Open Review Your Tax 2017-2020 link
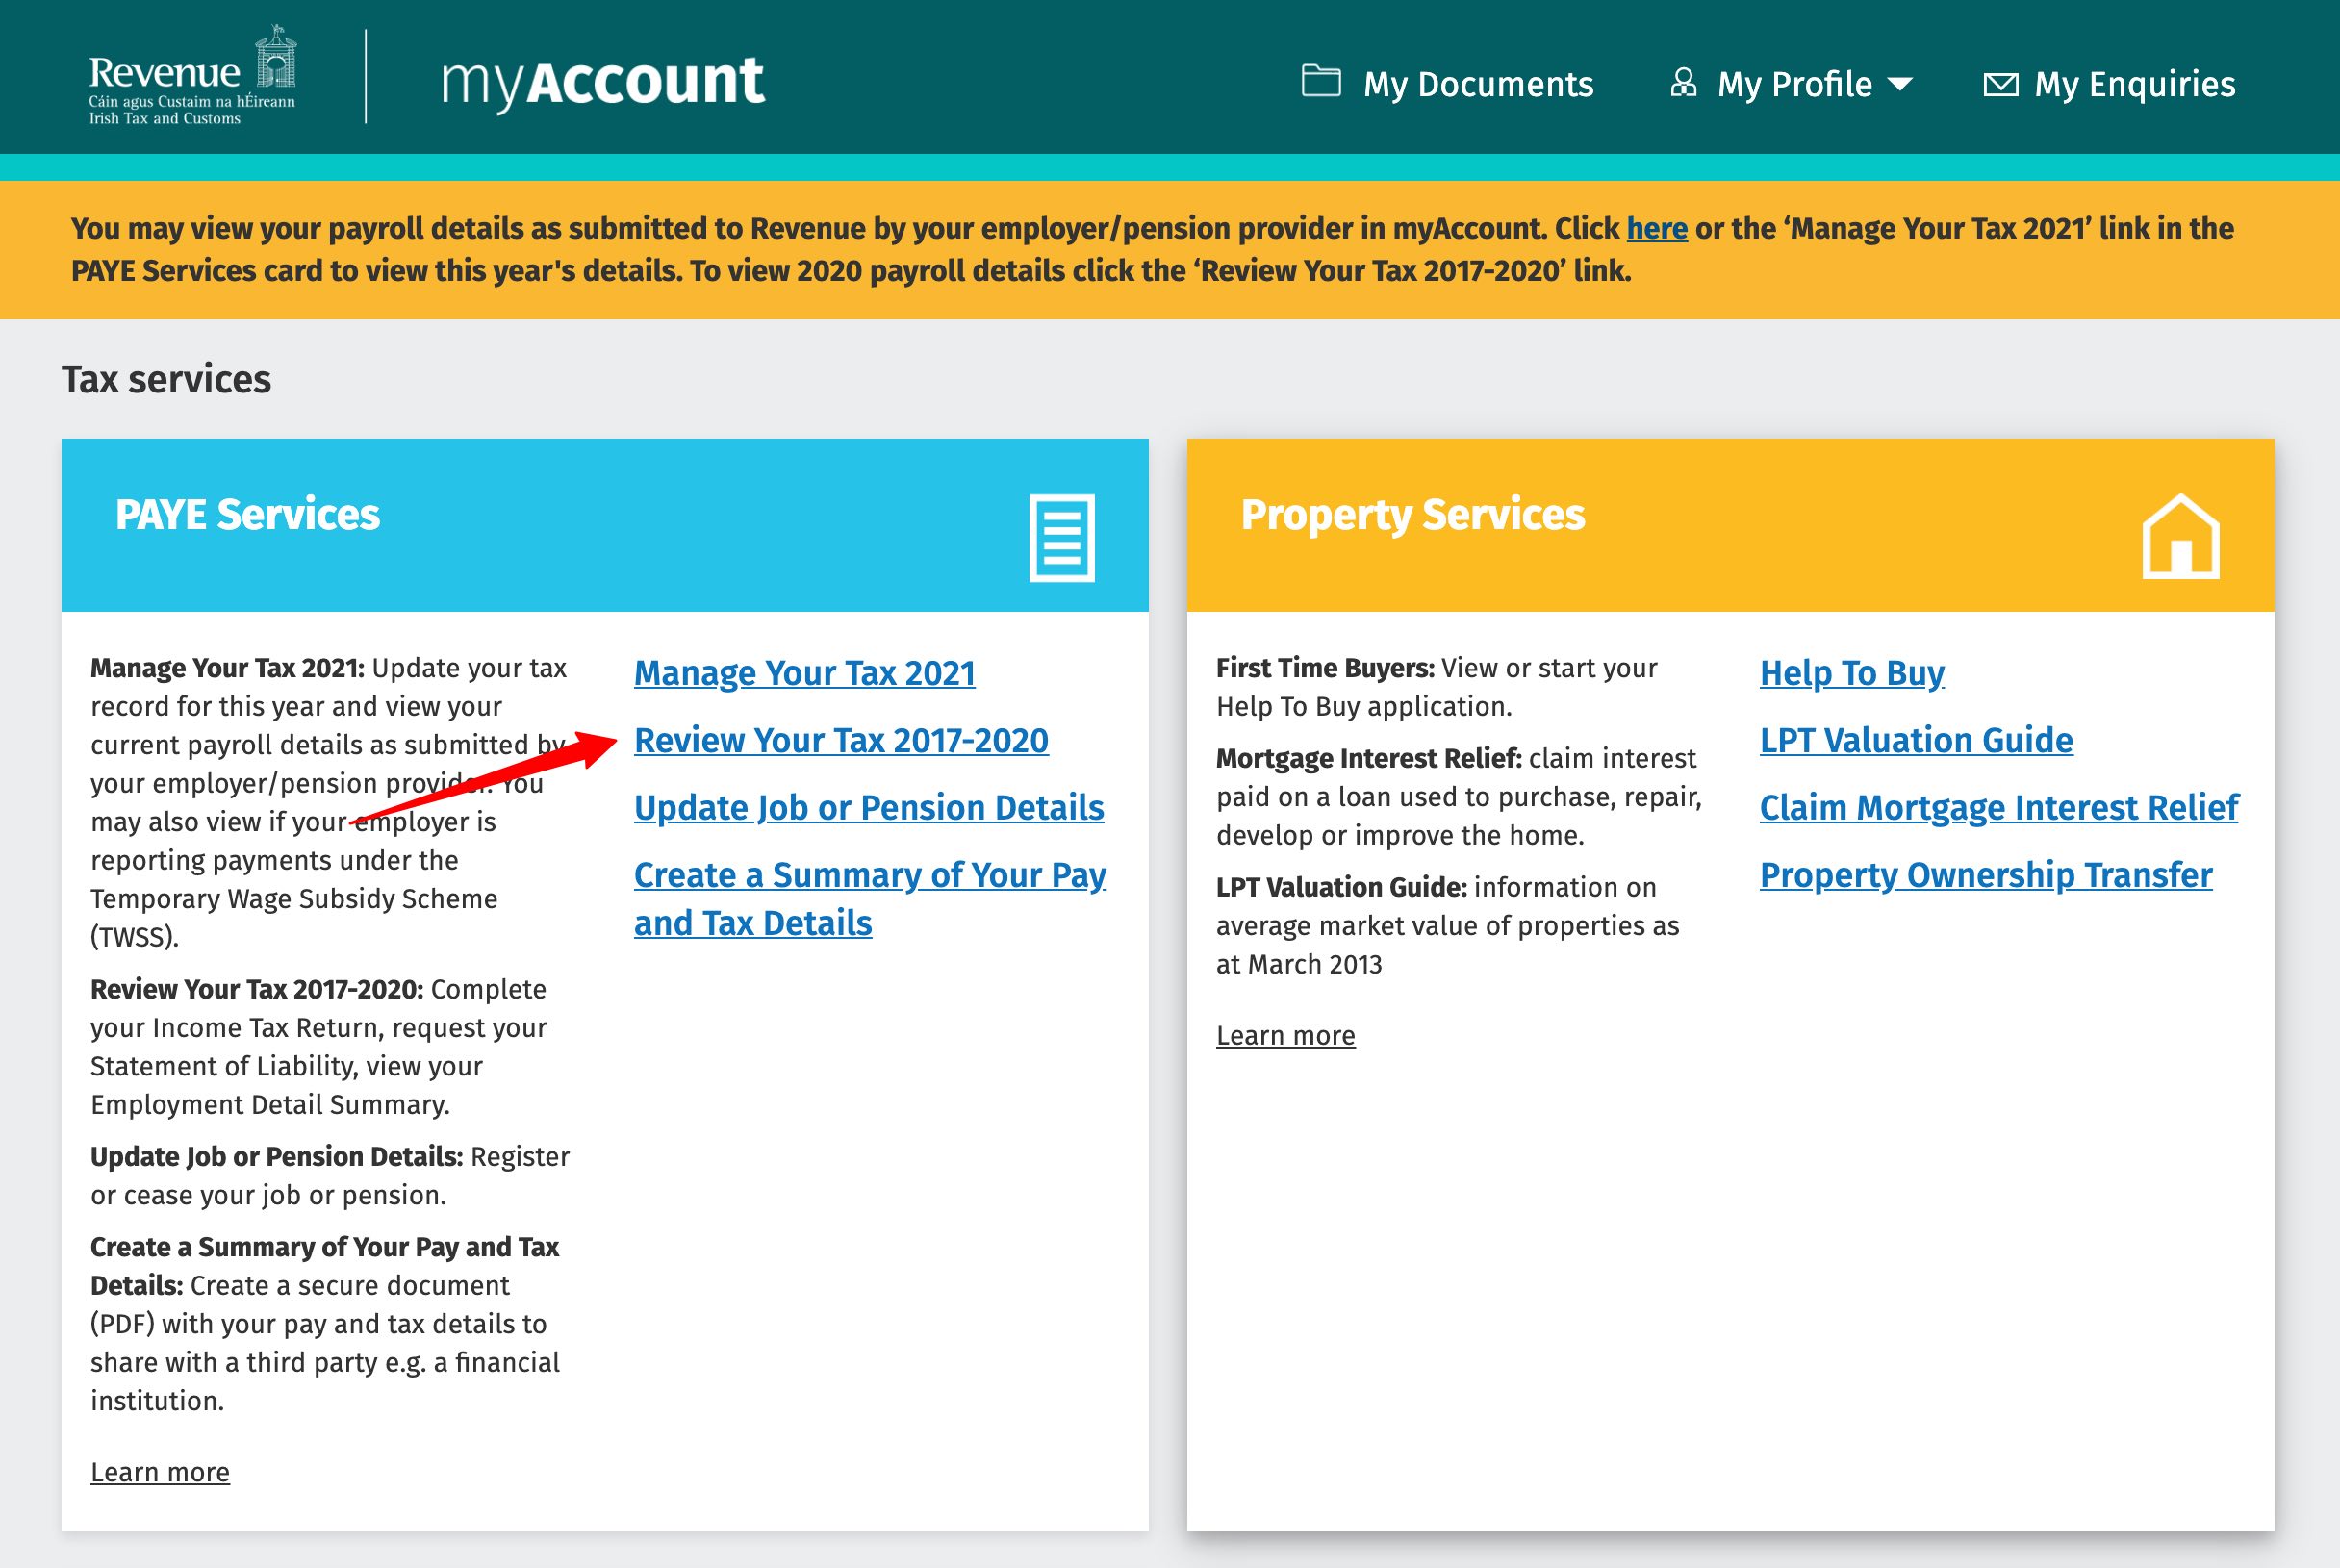The width and height of the screenshot is (2340, 1568). [841, 740]
